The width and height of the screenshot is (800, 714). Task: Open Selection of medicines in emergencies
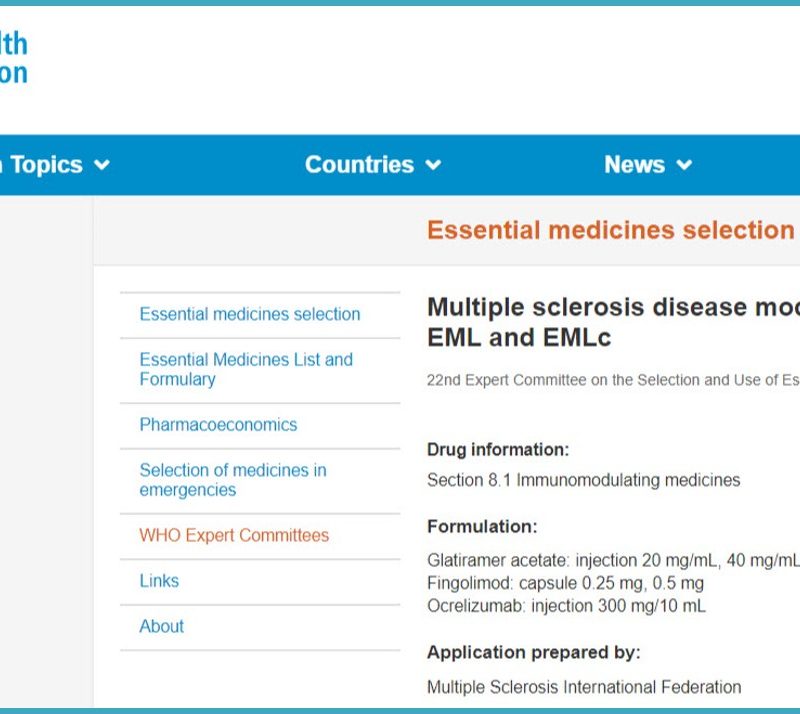pyautogui.click(x=233, y=480)
